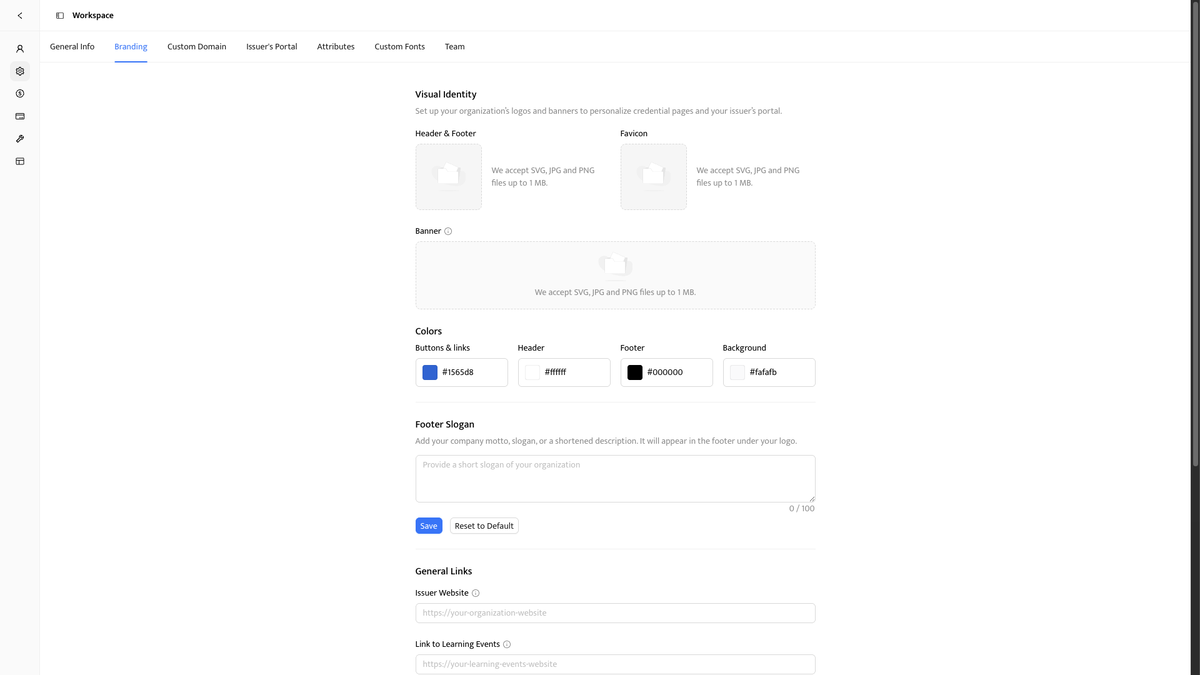Open the user profile sidebar icon
Screen dimensions: 1200x675
click(x=20, y=49)
